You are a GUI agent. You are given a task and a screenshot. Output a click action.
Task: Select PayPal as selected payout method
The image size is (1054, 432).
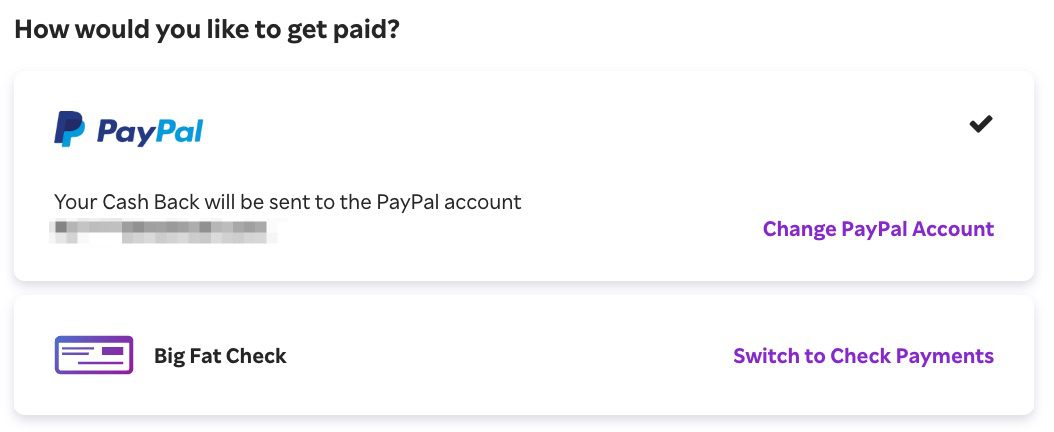click(524, 176)
